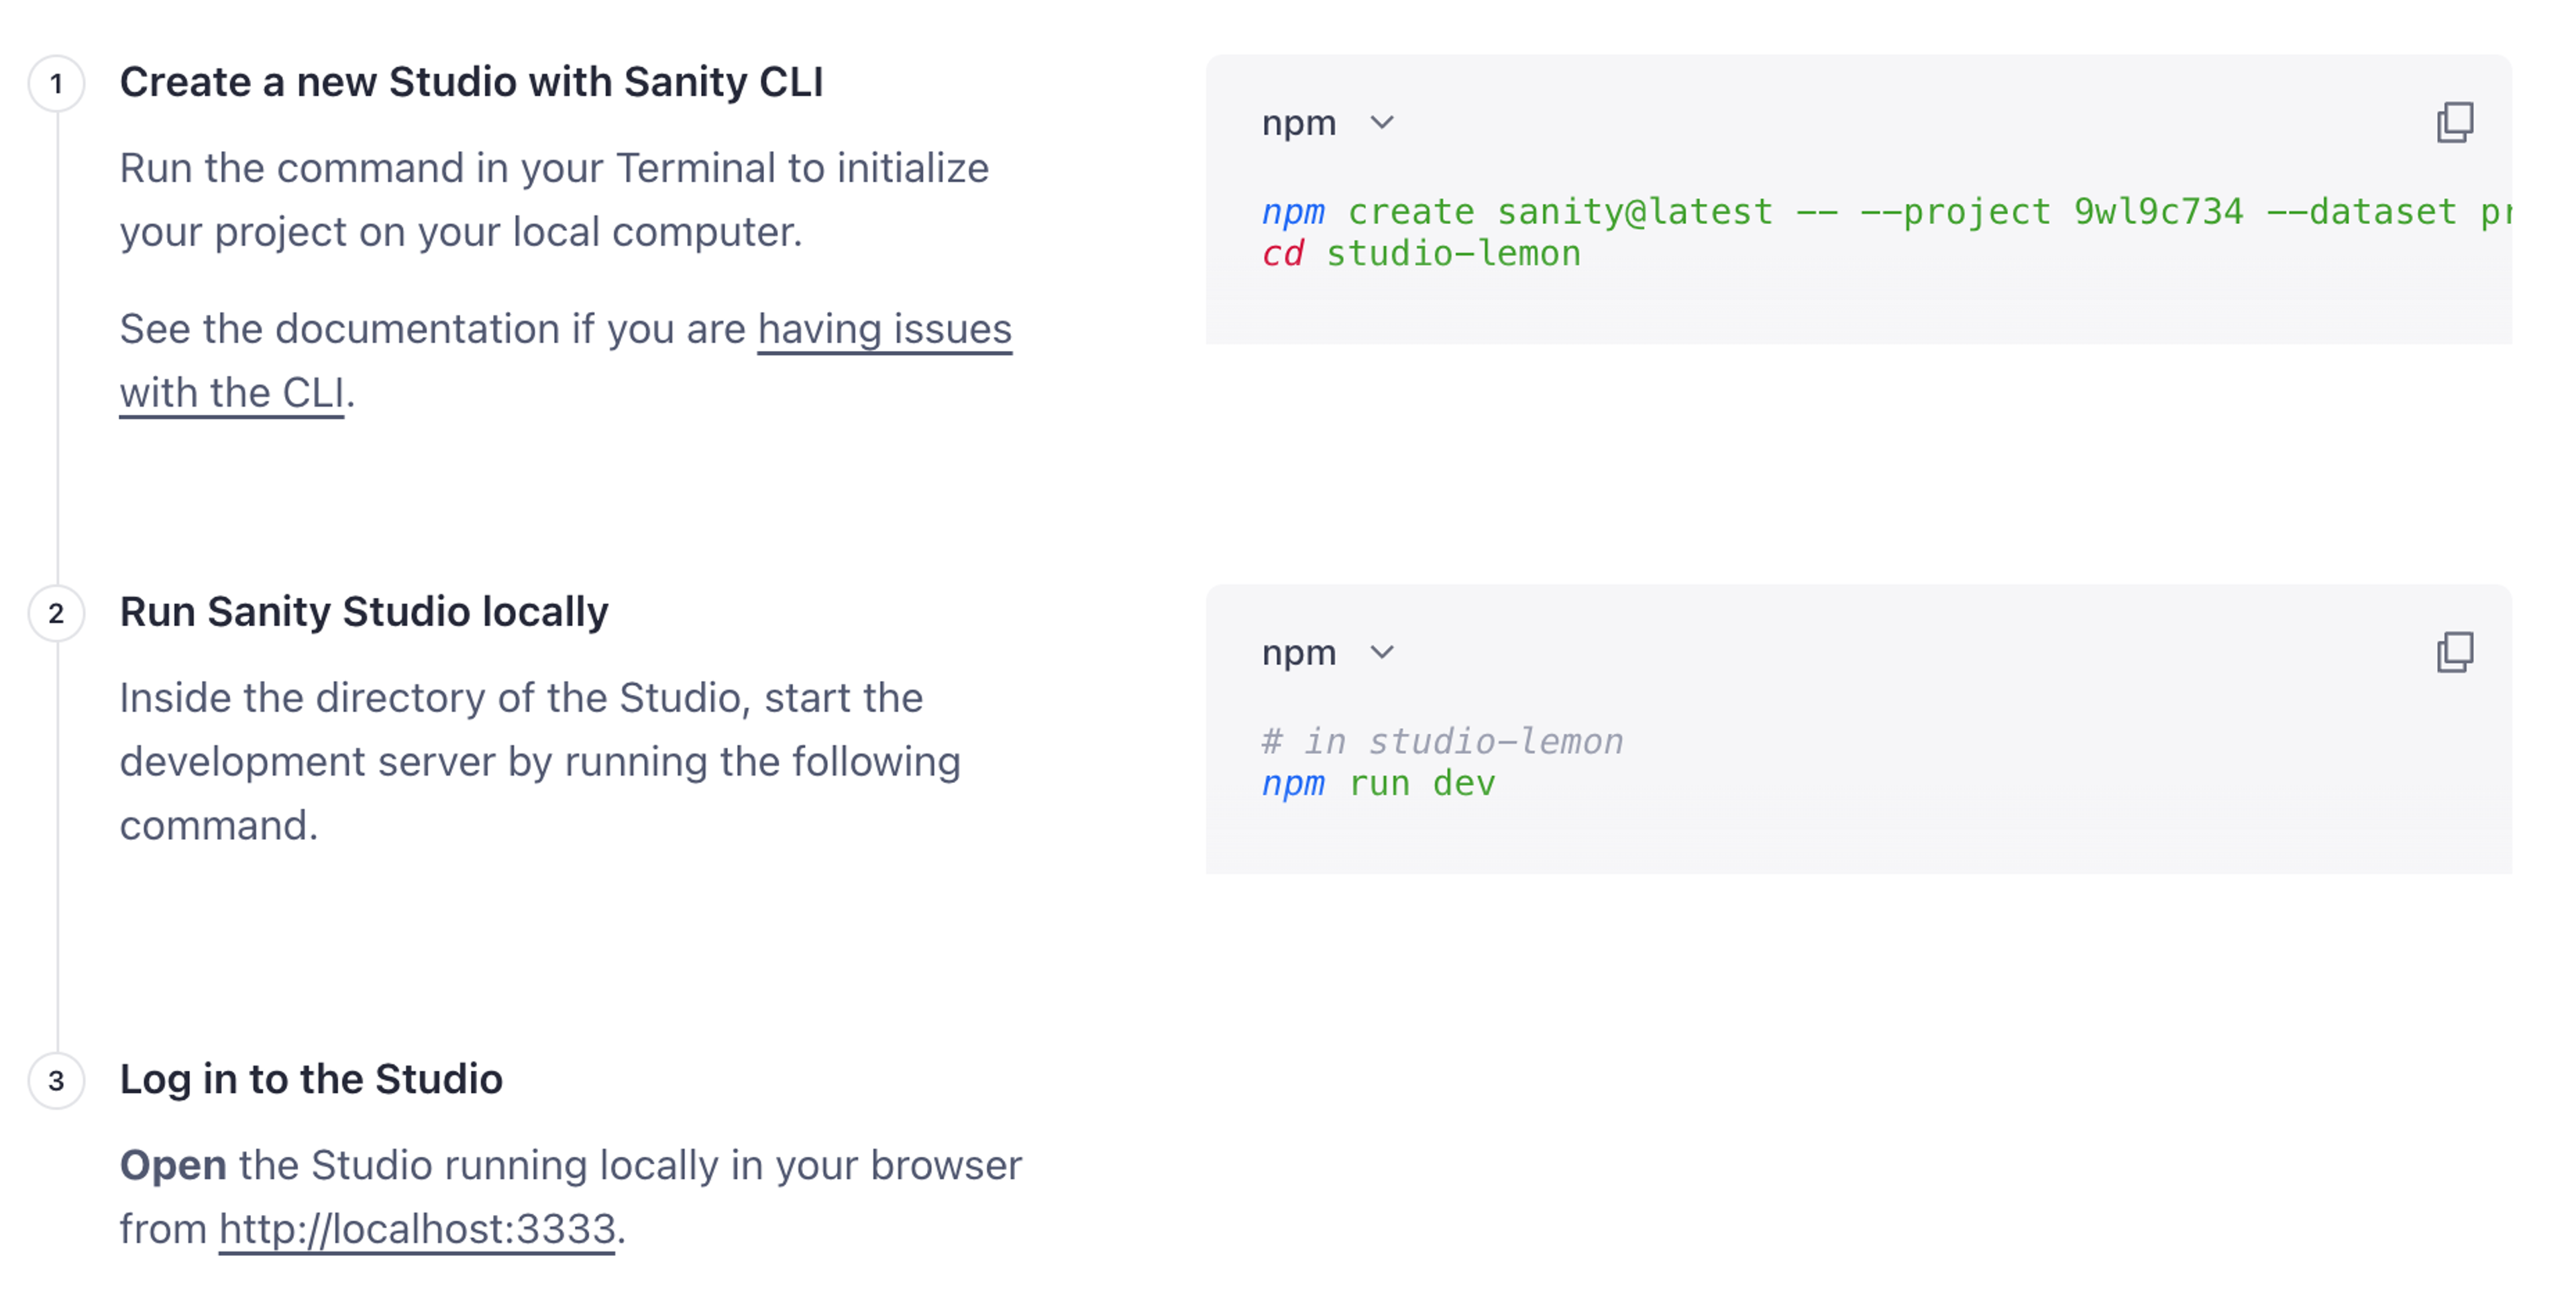The image size is (2576, 1301).
Task: Copy the npm create sanity command
Action: coord(2454,123)
